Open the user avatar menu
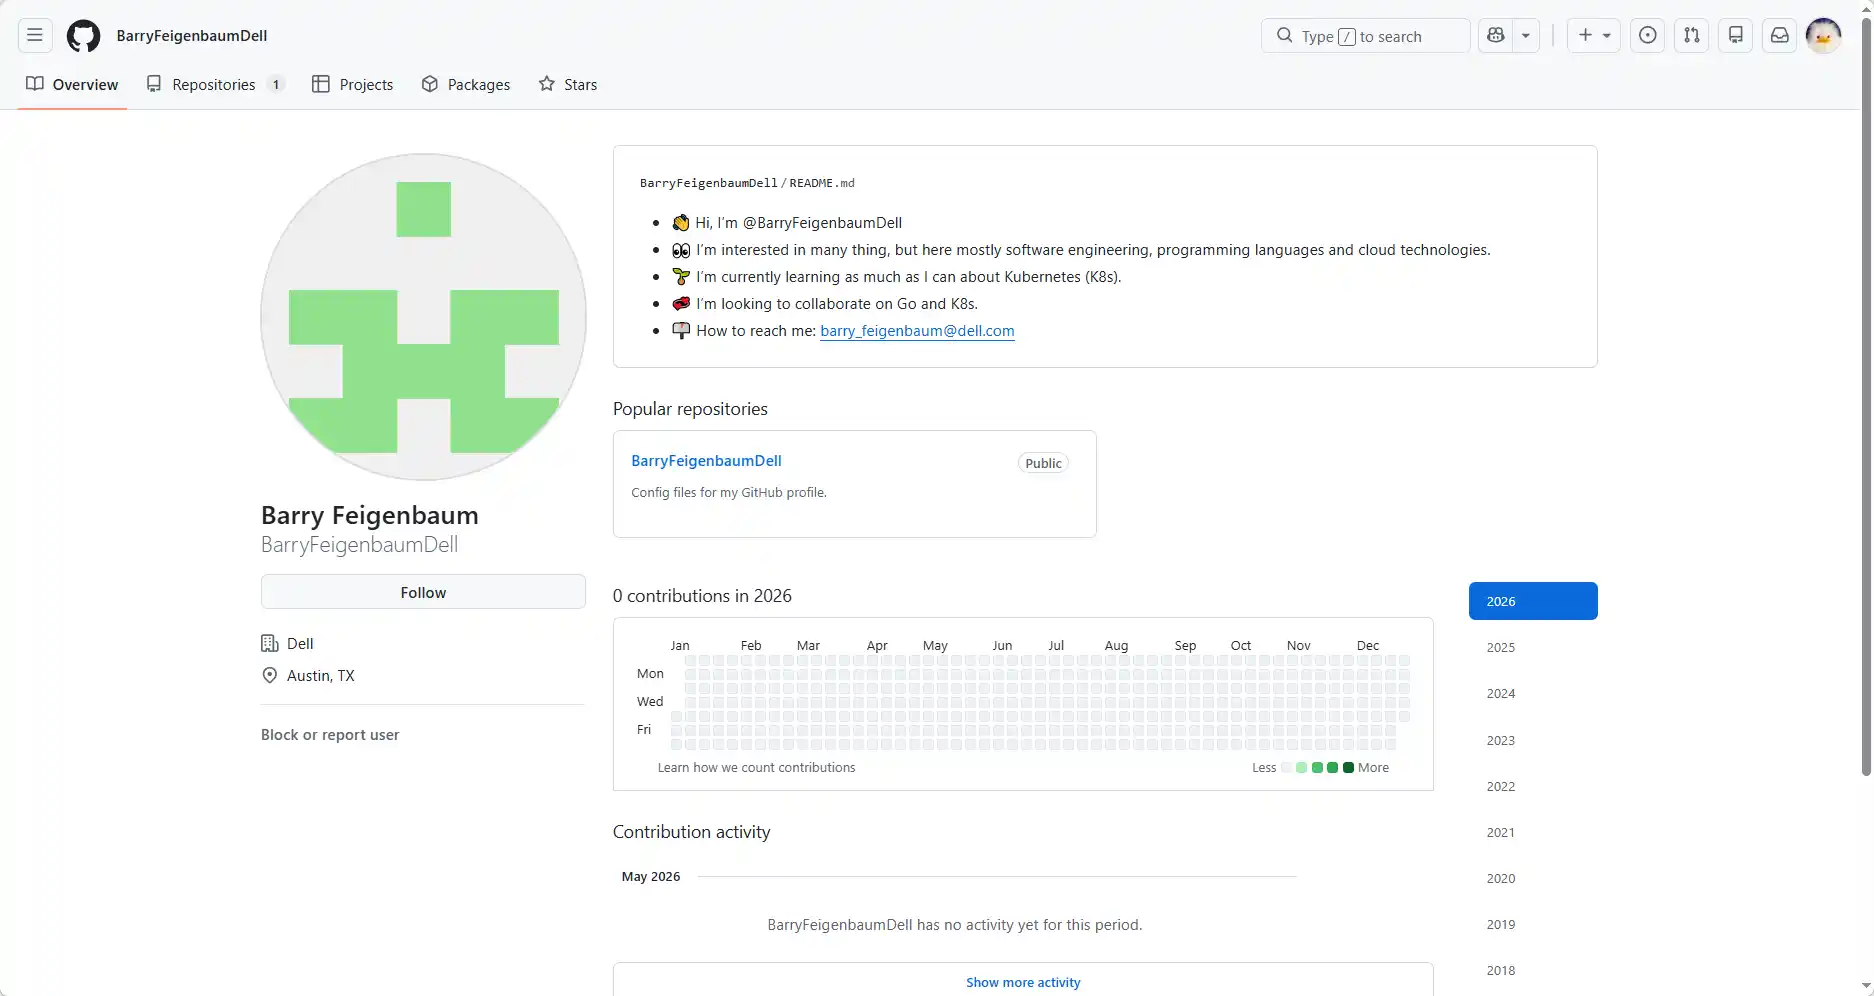 click(1824, 36)
